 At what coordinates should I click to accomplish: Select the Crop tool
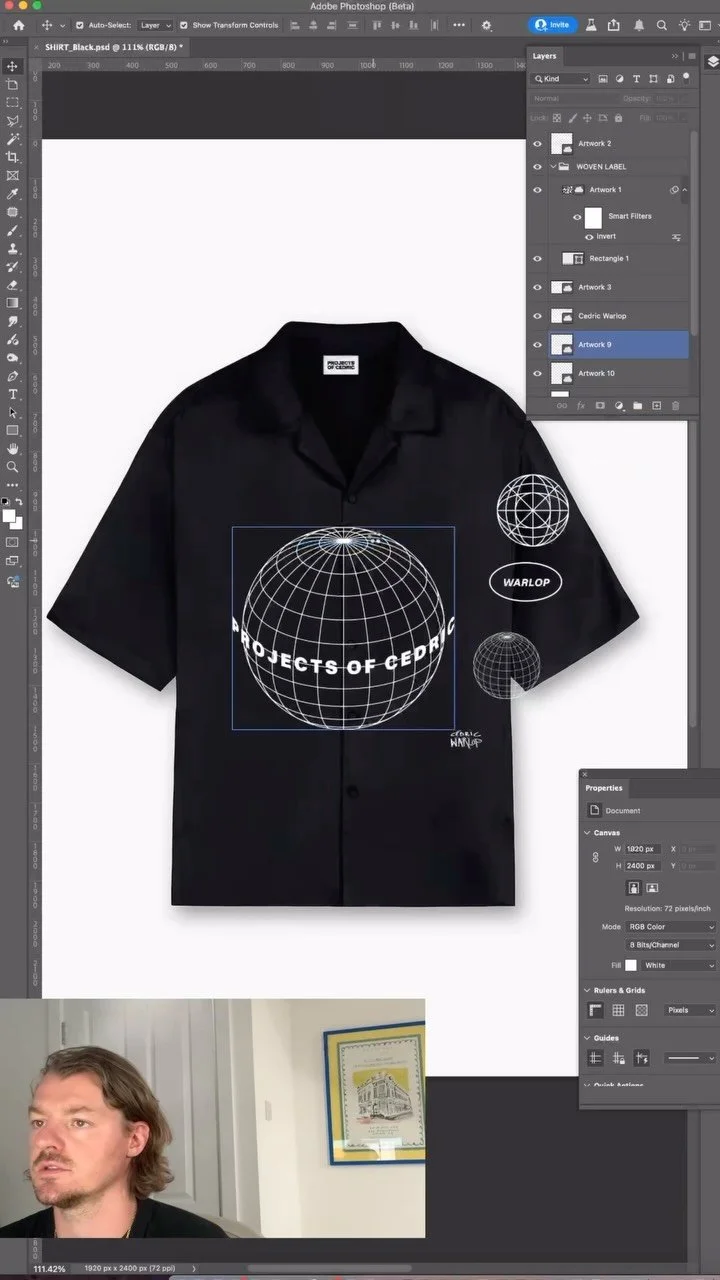[x=13, y=157]
